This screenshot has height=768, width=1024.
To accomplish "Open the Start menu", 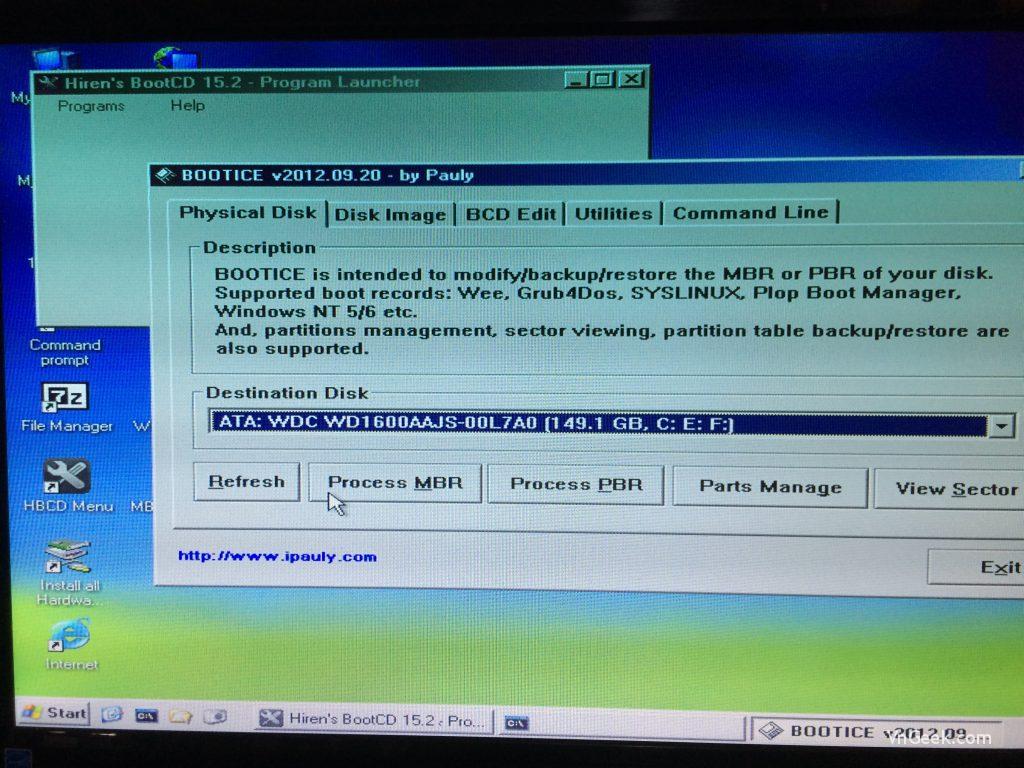I will point(54,712).
